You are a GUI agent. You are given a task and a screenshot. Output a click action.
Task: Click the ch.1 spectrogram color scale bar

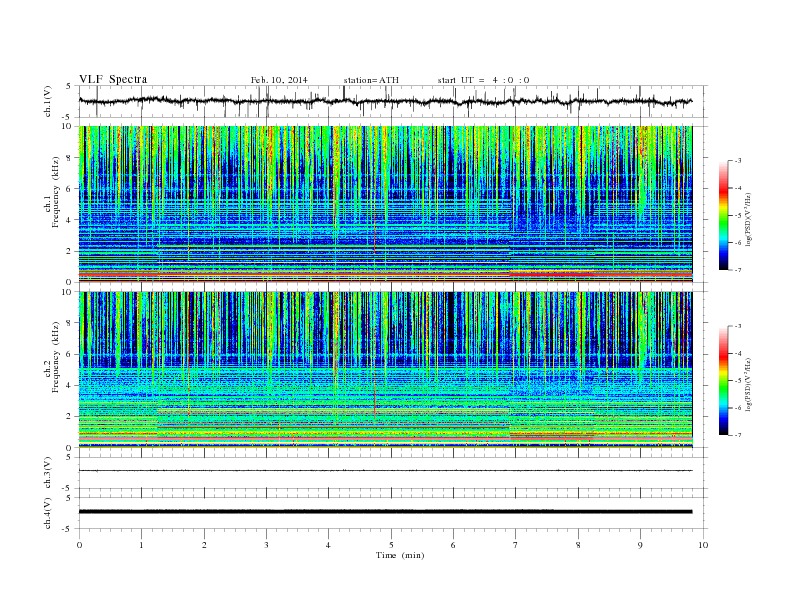coord(723,216)
